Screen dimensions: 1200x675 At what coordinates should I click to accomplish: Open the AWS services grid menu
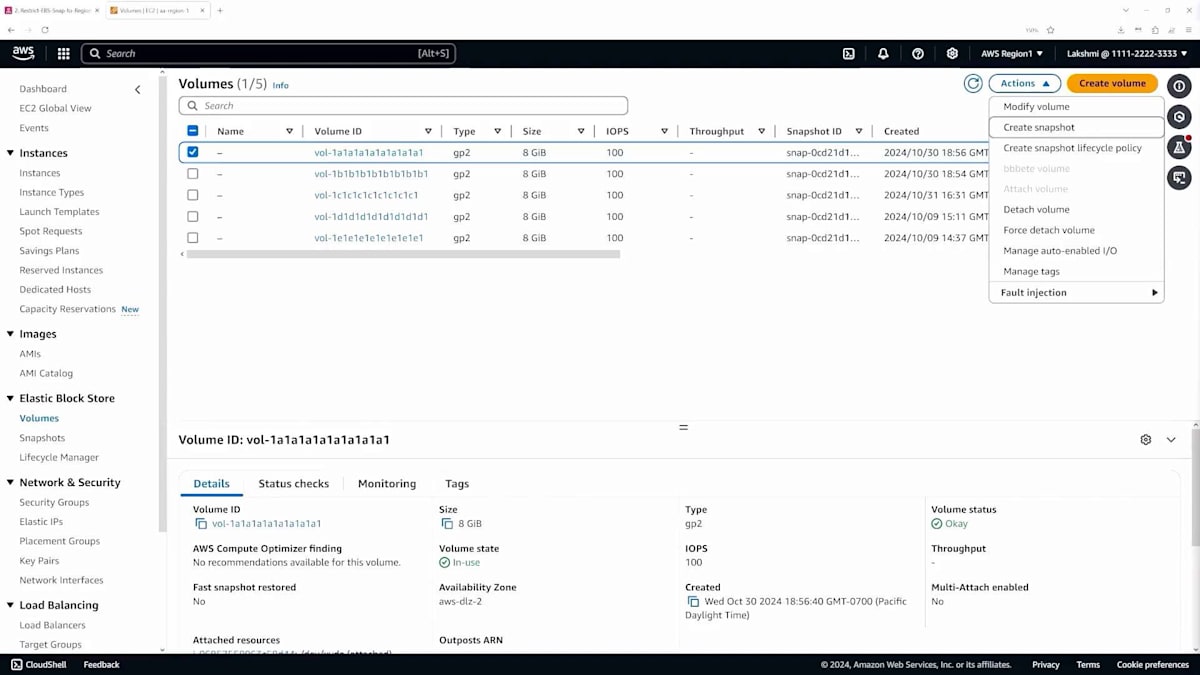click(x=63, y=54)
